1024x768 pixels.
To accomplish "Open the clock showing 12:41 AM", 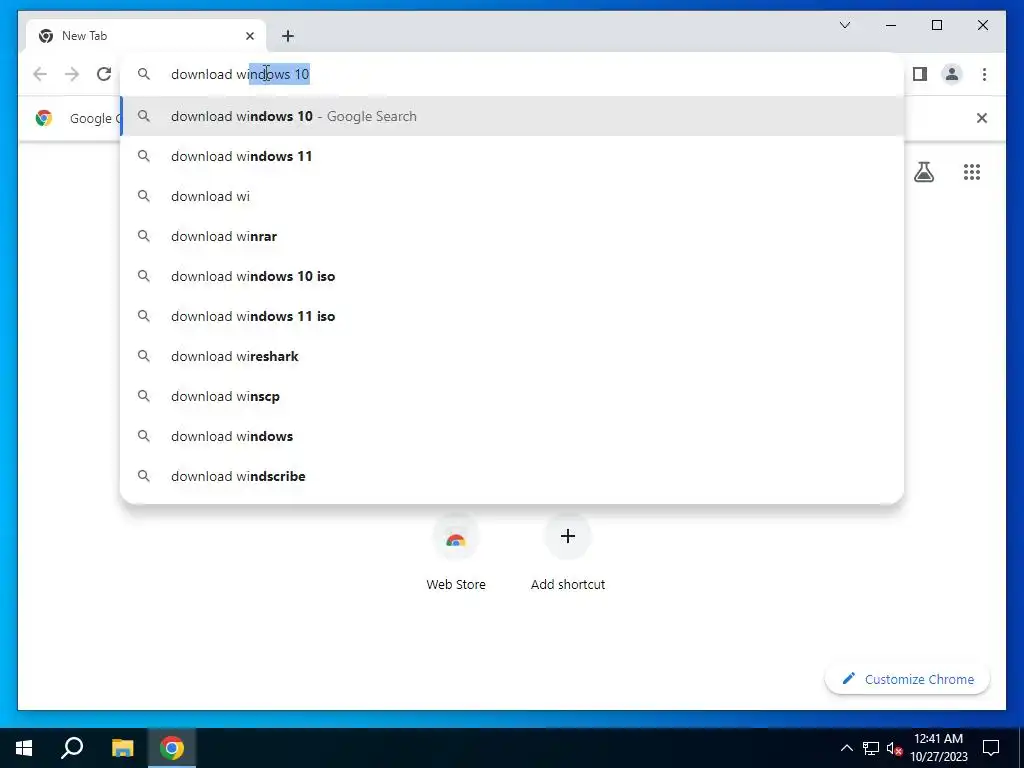I will [x=938, y=748].
